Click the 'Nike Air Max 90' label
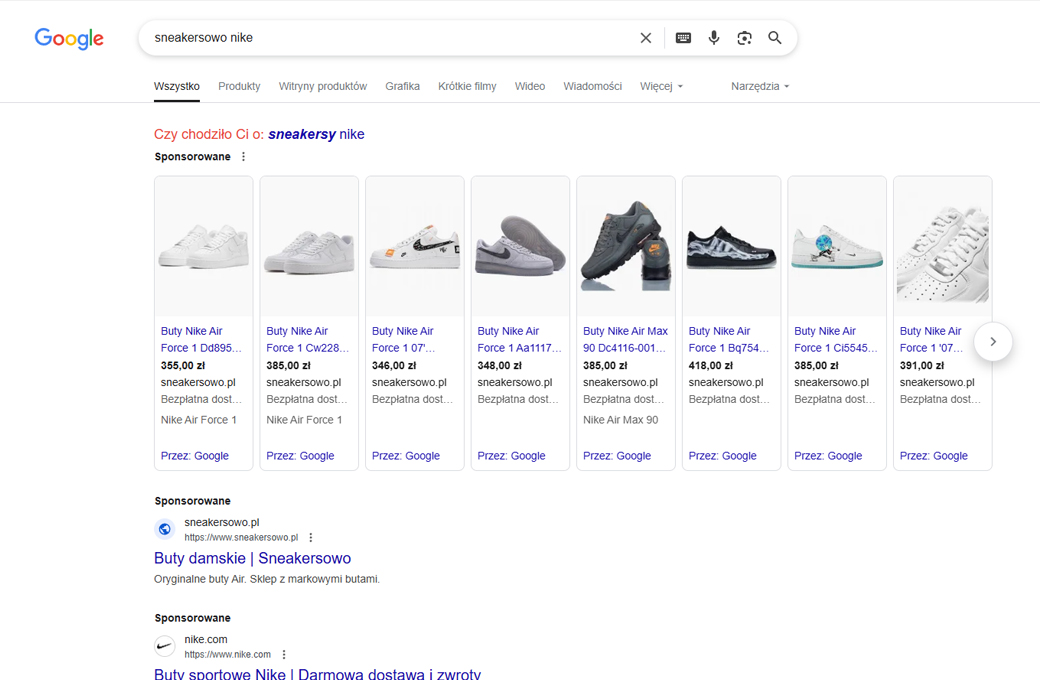The width and height of the screenshot is (1040, 680). [621, 420]
